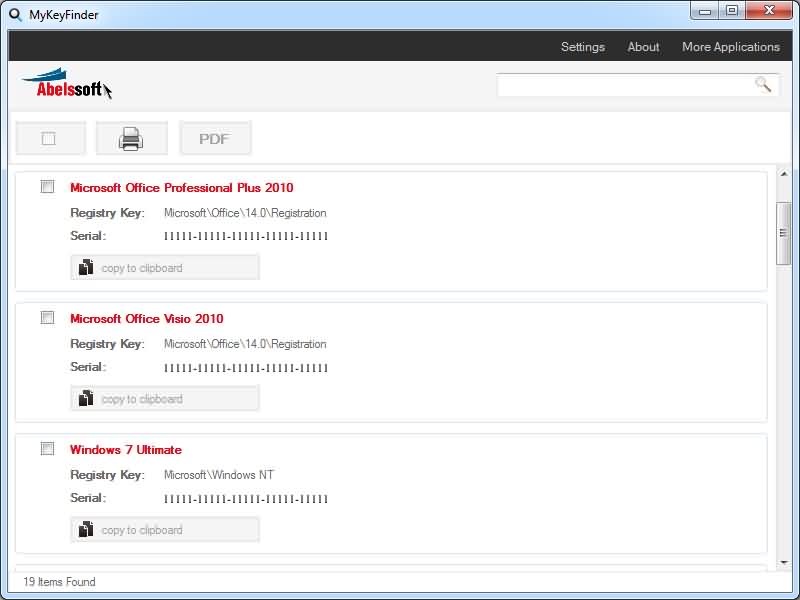Click the select-all icon on the toolbar
Screen dimensions: 800x600
point(50,138)
